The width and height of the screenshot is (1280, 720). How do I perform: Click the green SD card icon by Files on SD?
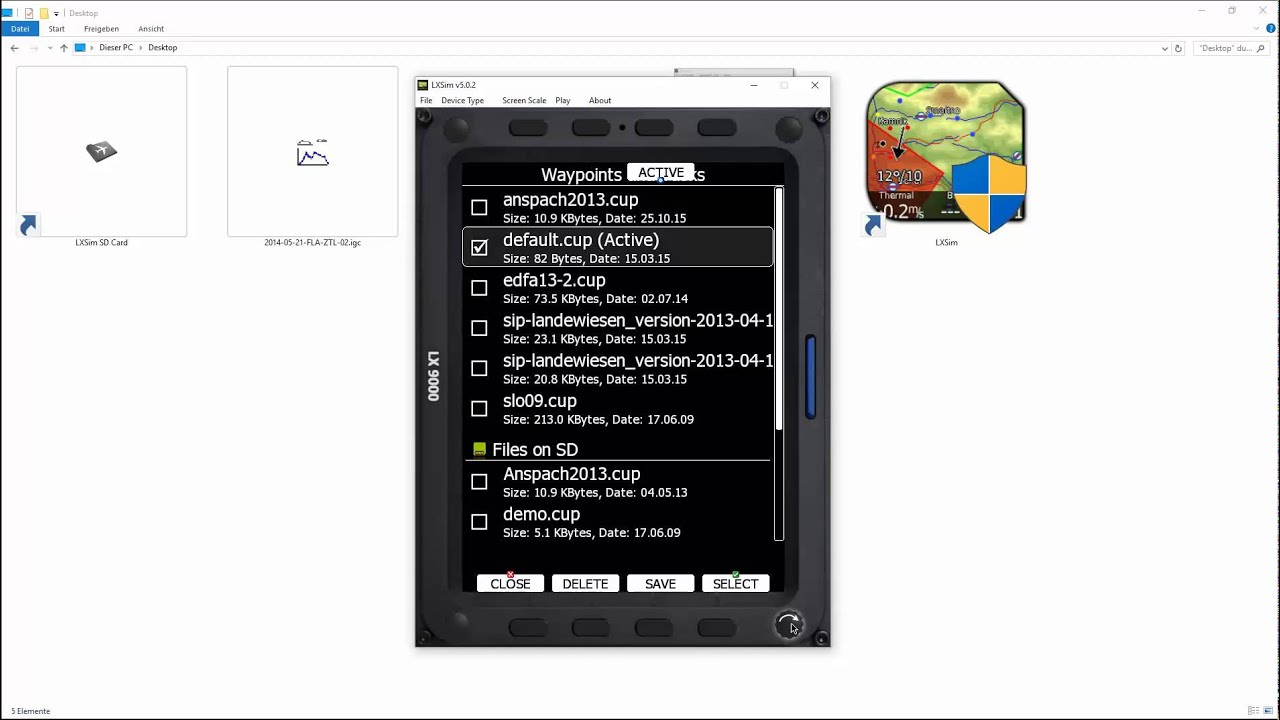pyautogui.click(x=480, y=450)
